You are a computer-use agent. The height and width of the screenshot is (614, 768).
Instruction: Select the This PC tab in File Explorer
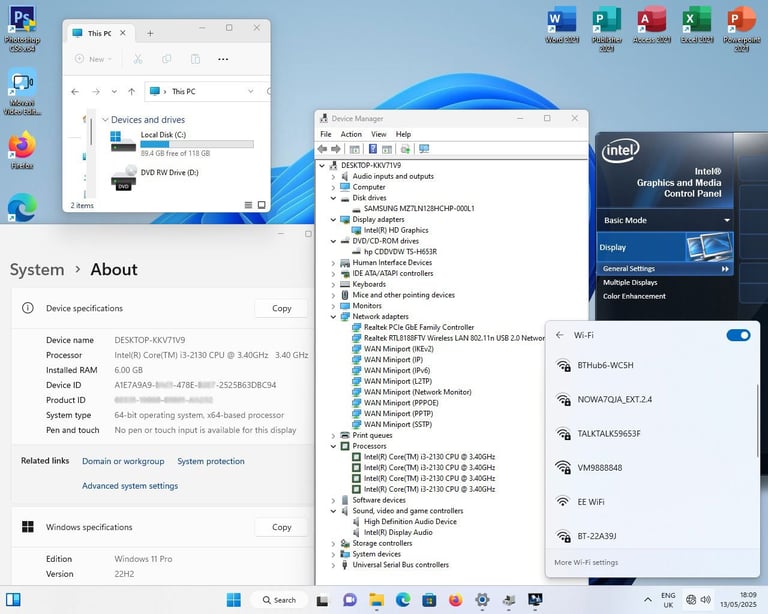99,33
